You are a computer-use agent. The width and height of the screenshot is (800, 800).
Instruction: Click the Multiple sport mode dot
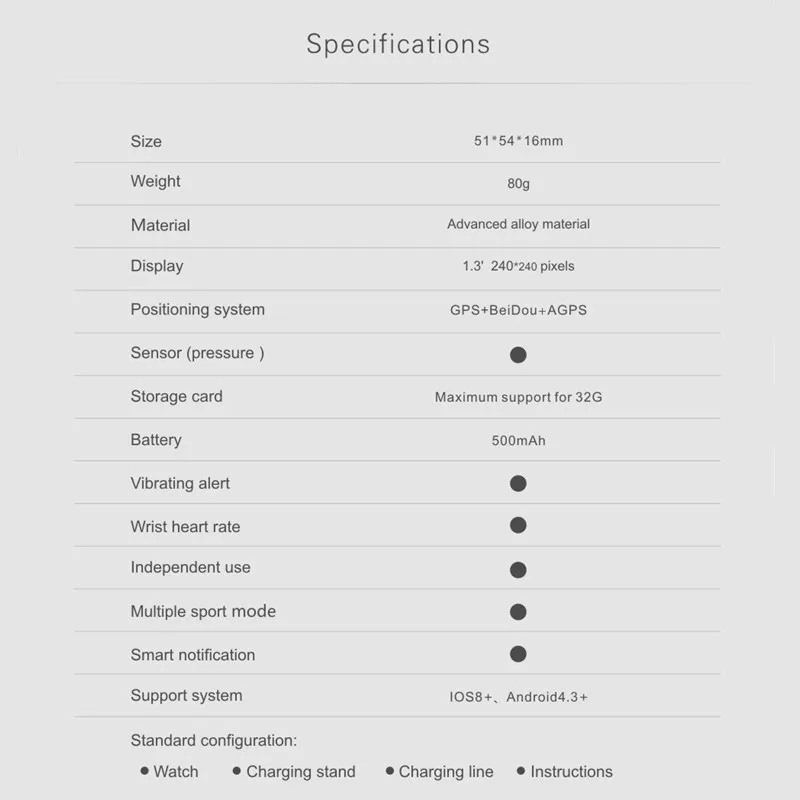(x=518, y=612)
